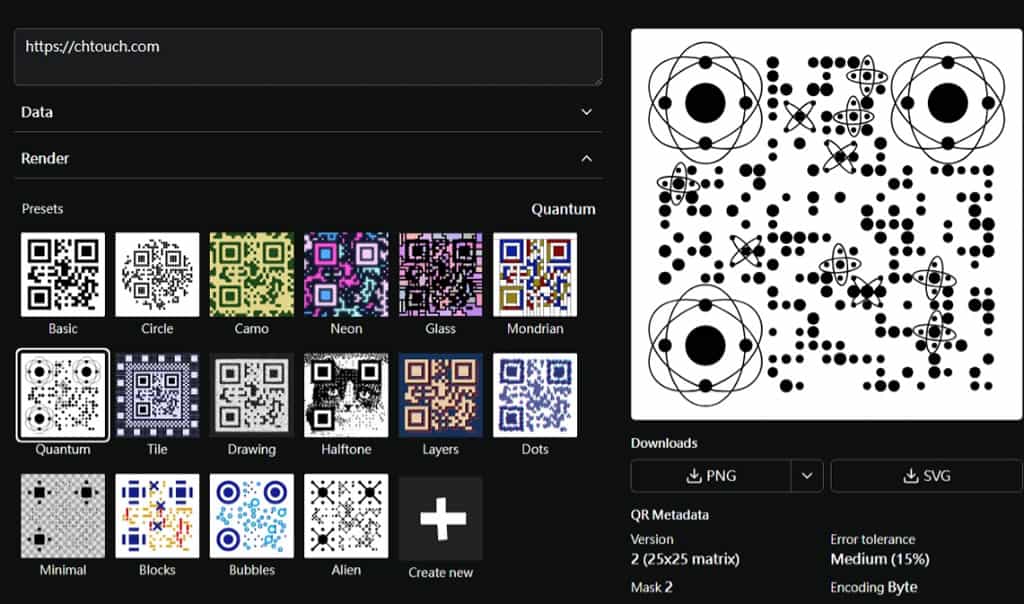
Task: Click the "Presets" heading label
Action: (42, 209)
